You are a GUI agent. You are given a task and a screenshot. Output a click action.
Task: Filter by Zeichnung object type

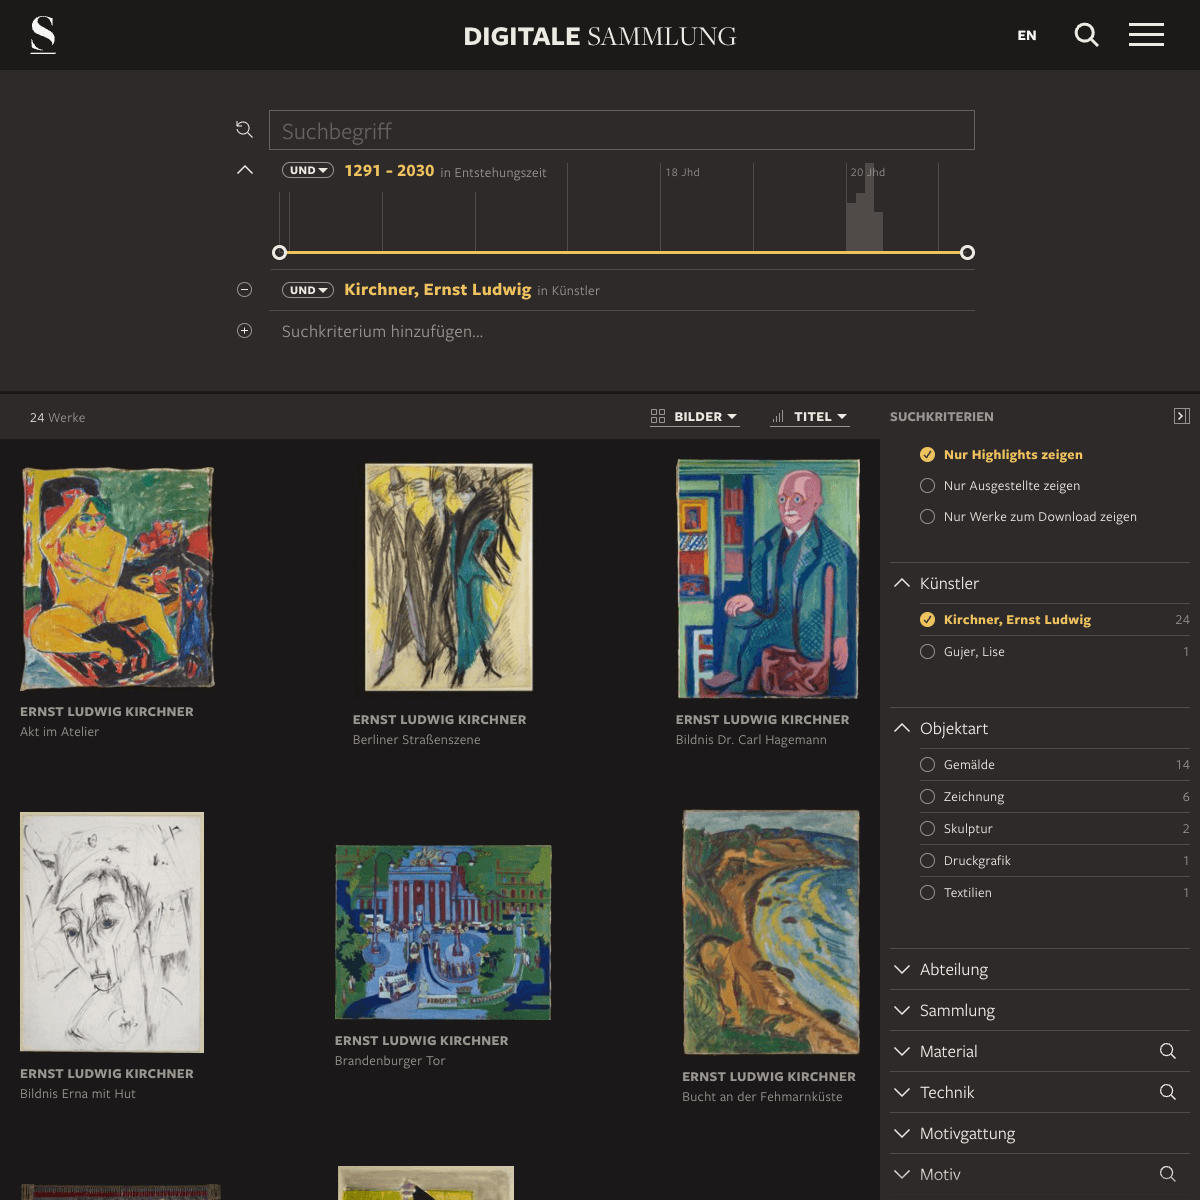pos(1054,796)
